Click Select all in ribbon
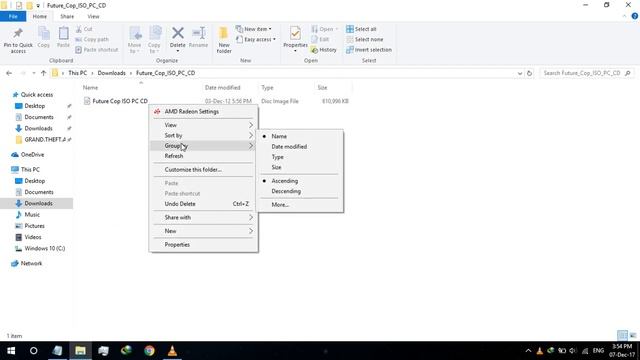This screenshot has height=360, width=640. tap(361, 29)
